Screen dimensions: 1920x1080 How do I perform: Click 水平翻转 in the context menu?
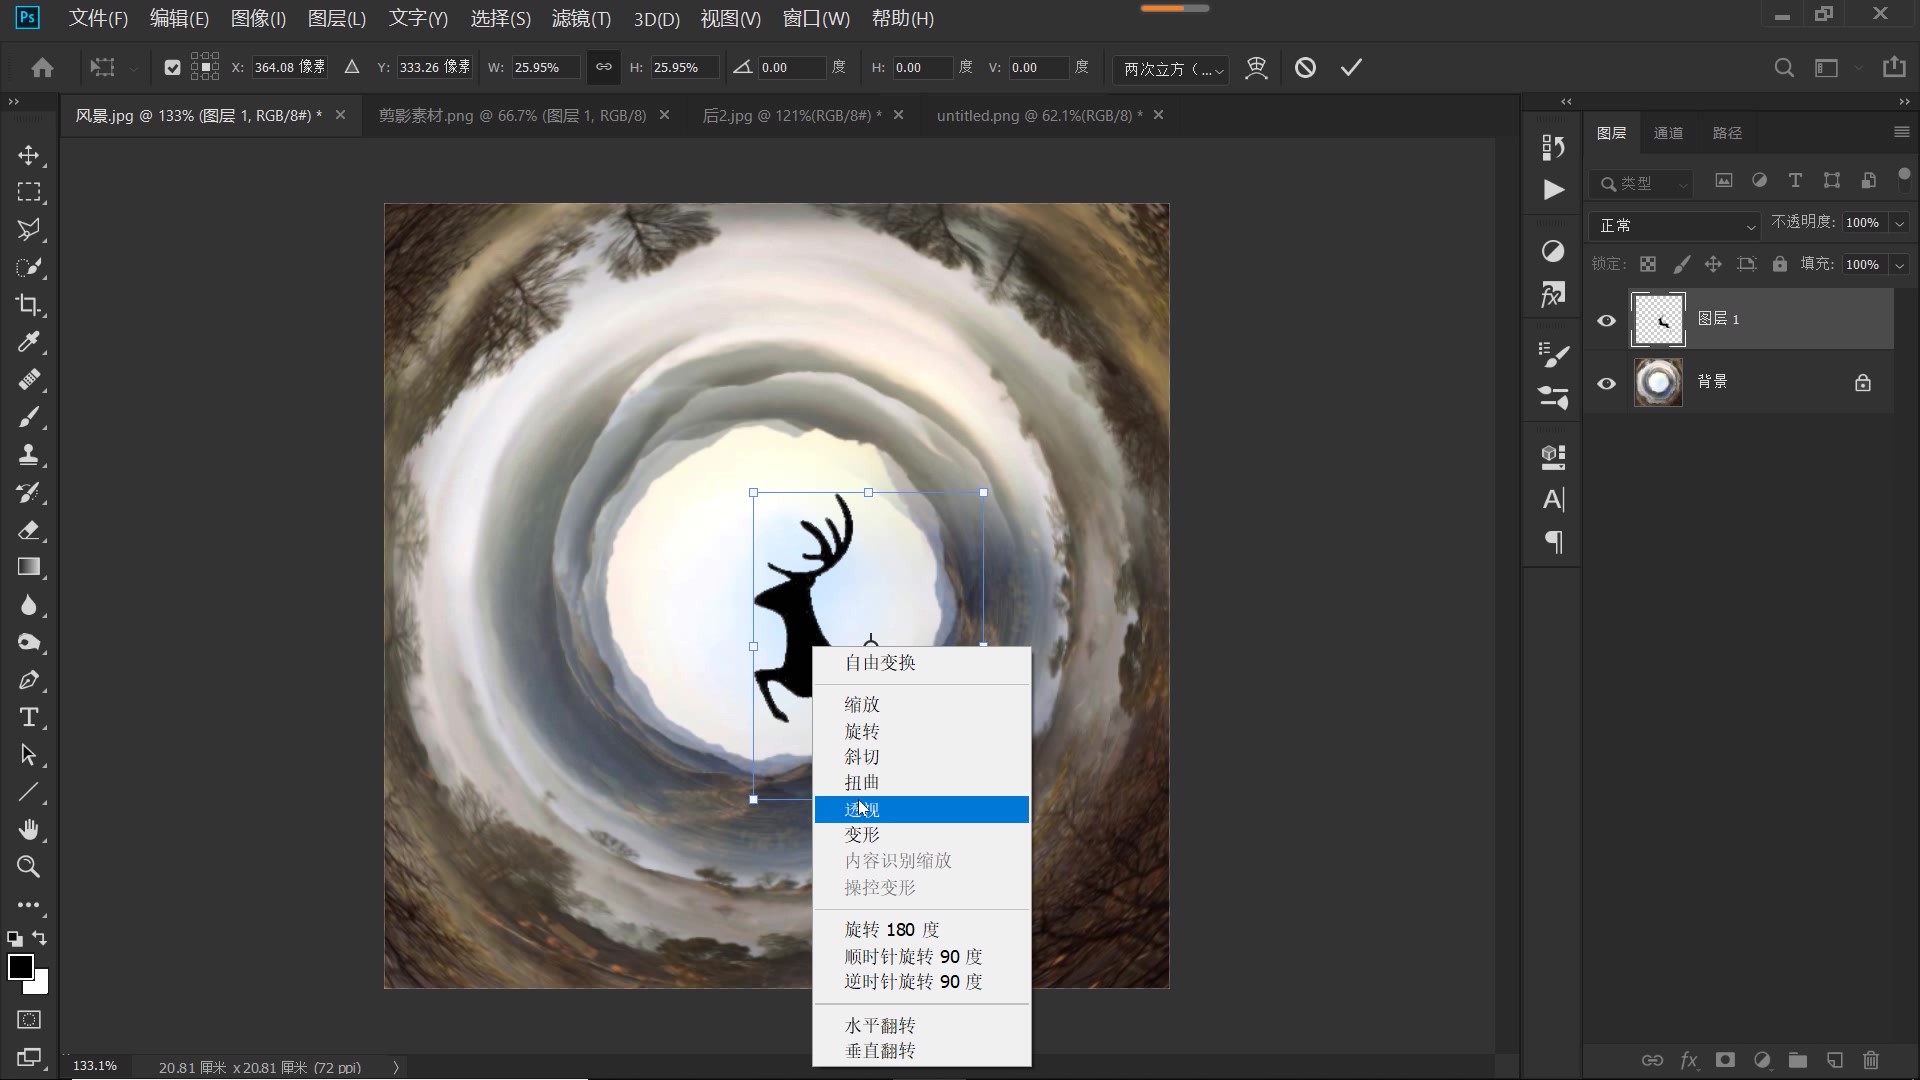click(880, 1025)
